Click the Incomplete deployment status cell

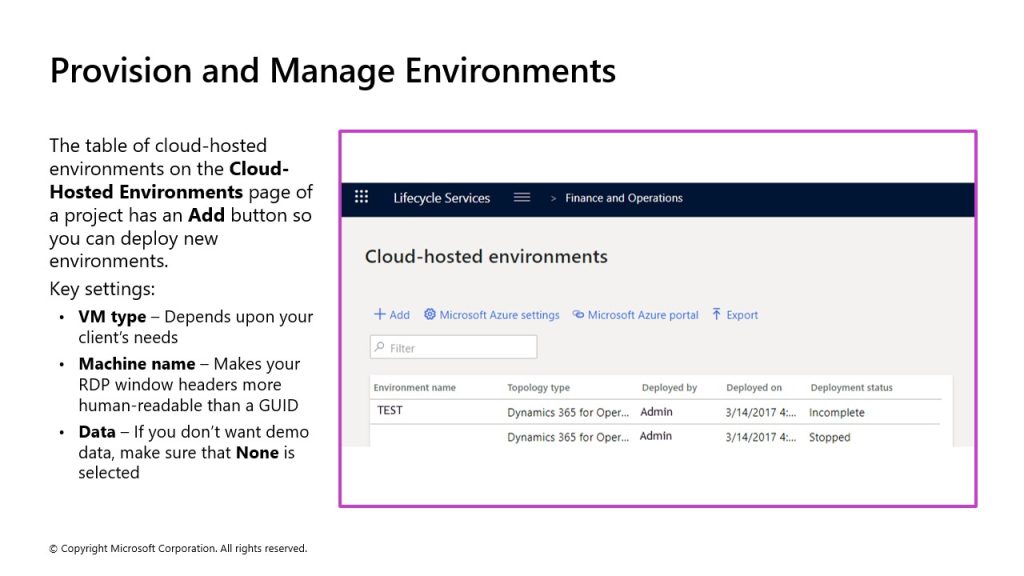coord(837,413)
